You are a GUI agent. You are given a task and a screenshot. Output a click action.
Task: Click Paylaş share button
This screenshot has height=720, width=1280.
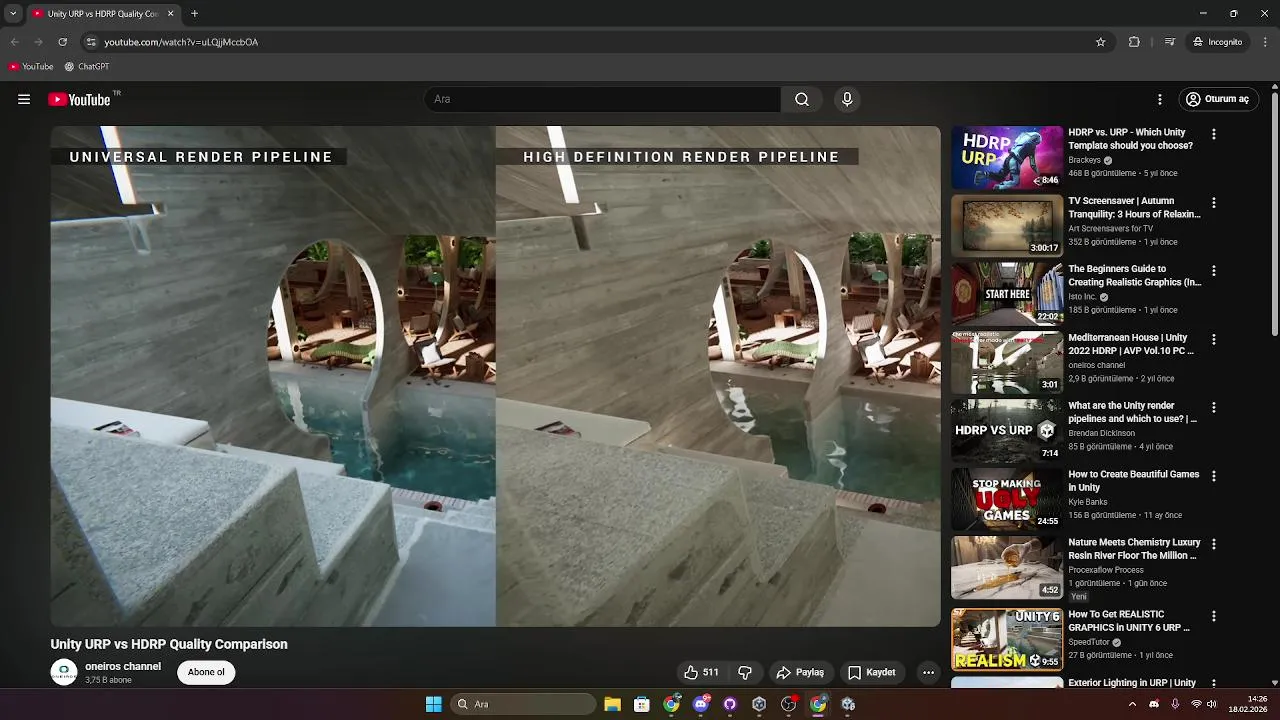tap(801, 672)
